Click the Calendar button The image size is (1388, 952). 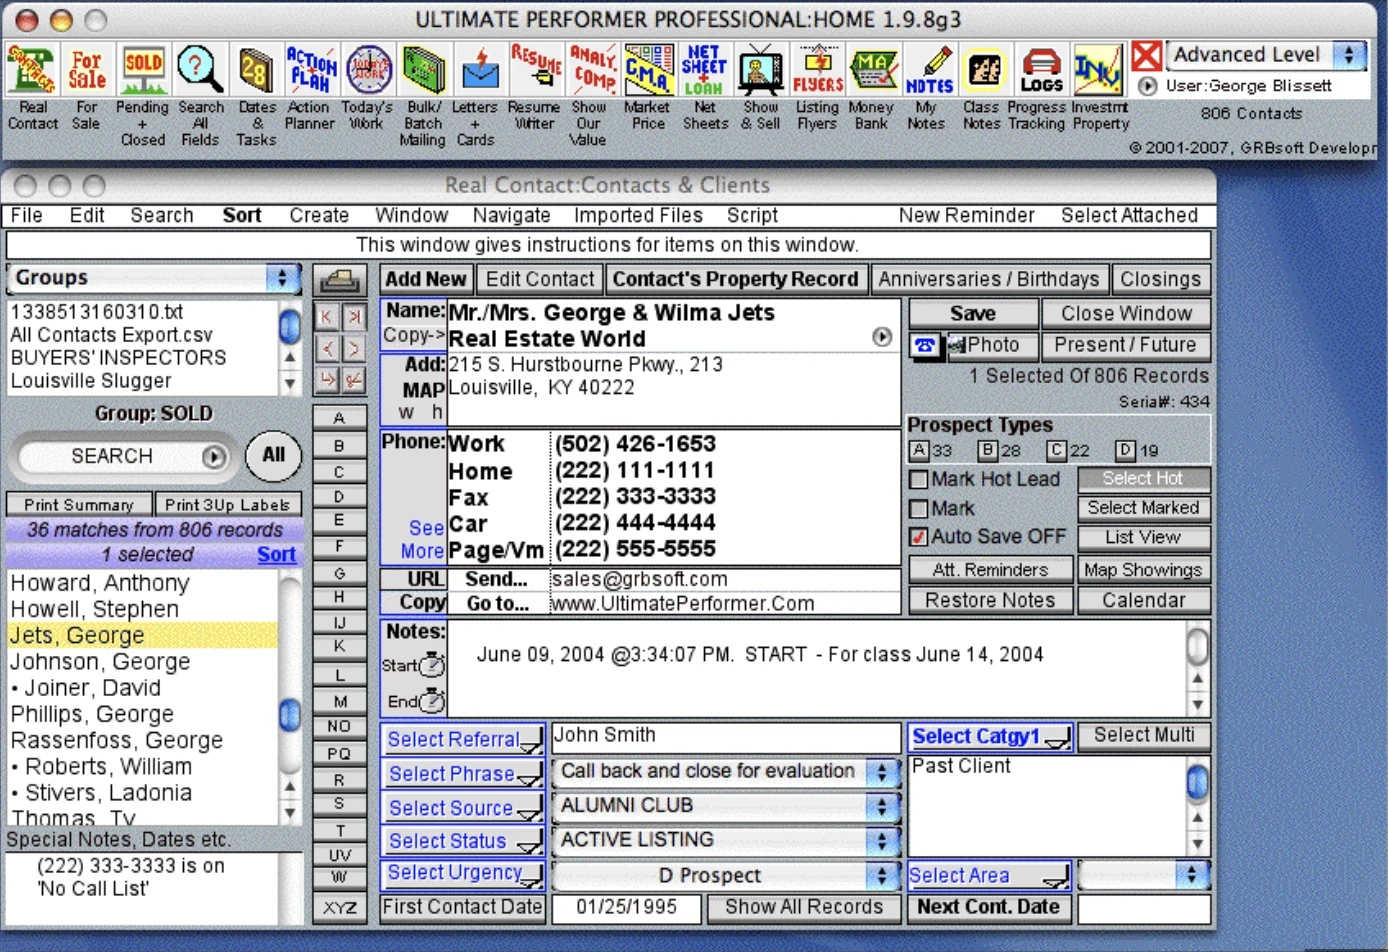pos(1143,600)
